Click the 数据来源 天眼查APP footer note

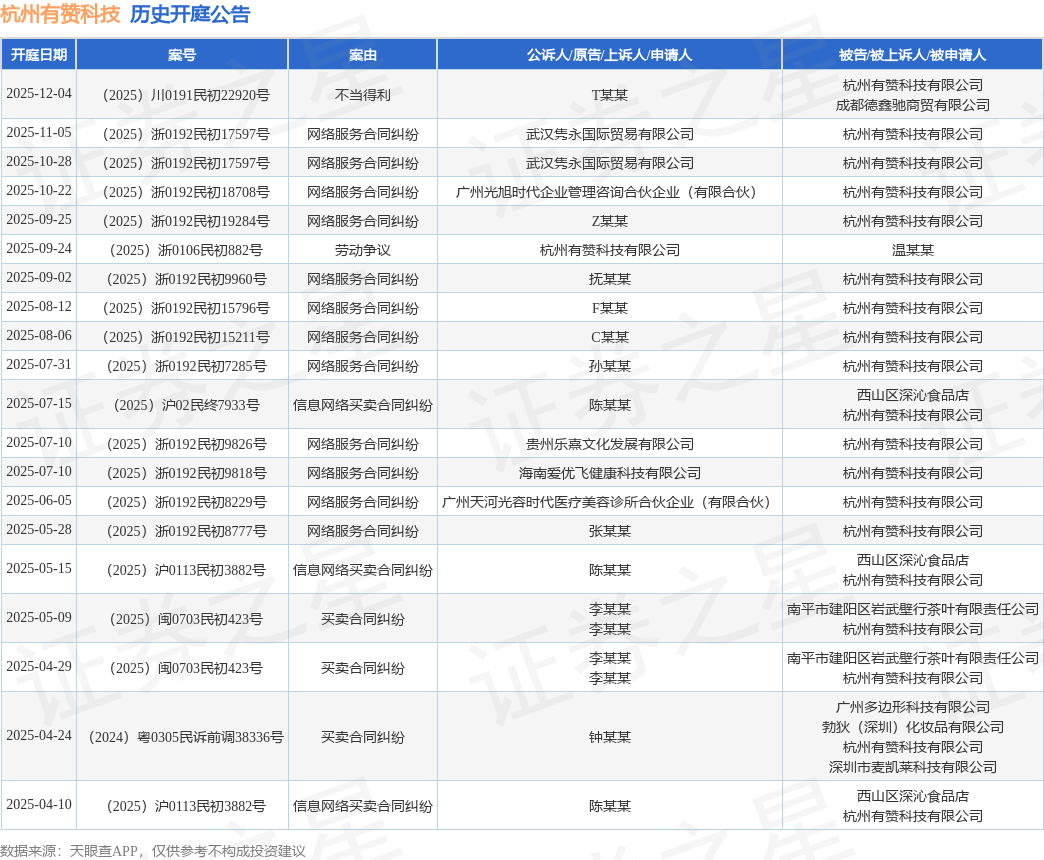pos(152,851)
